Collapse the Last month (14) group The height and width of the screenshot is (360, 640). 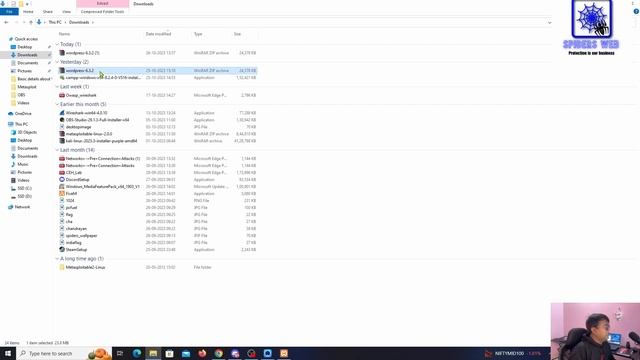point(57,150)
